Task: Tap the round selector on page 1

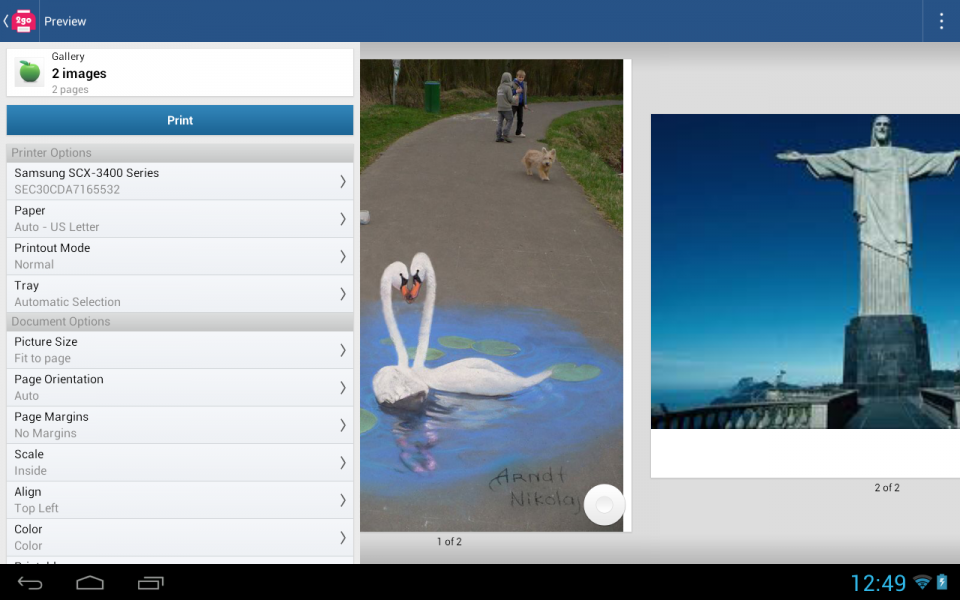Action: pos(604,505)
